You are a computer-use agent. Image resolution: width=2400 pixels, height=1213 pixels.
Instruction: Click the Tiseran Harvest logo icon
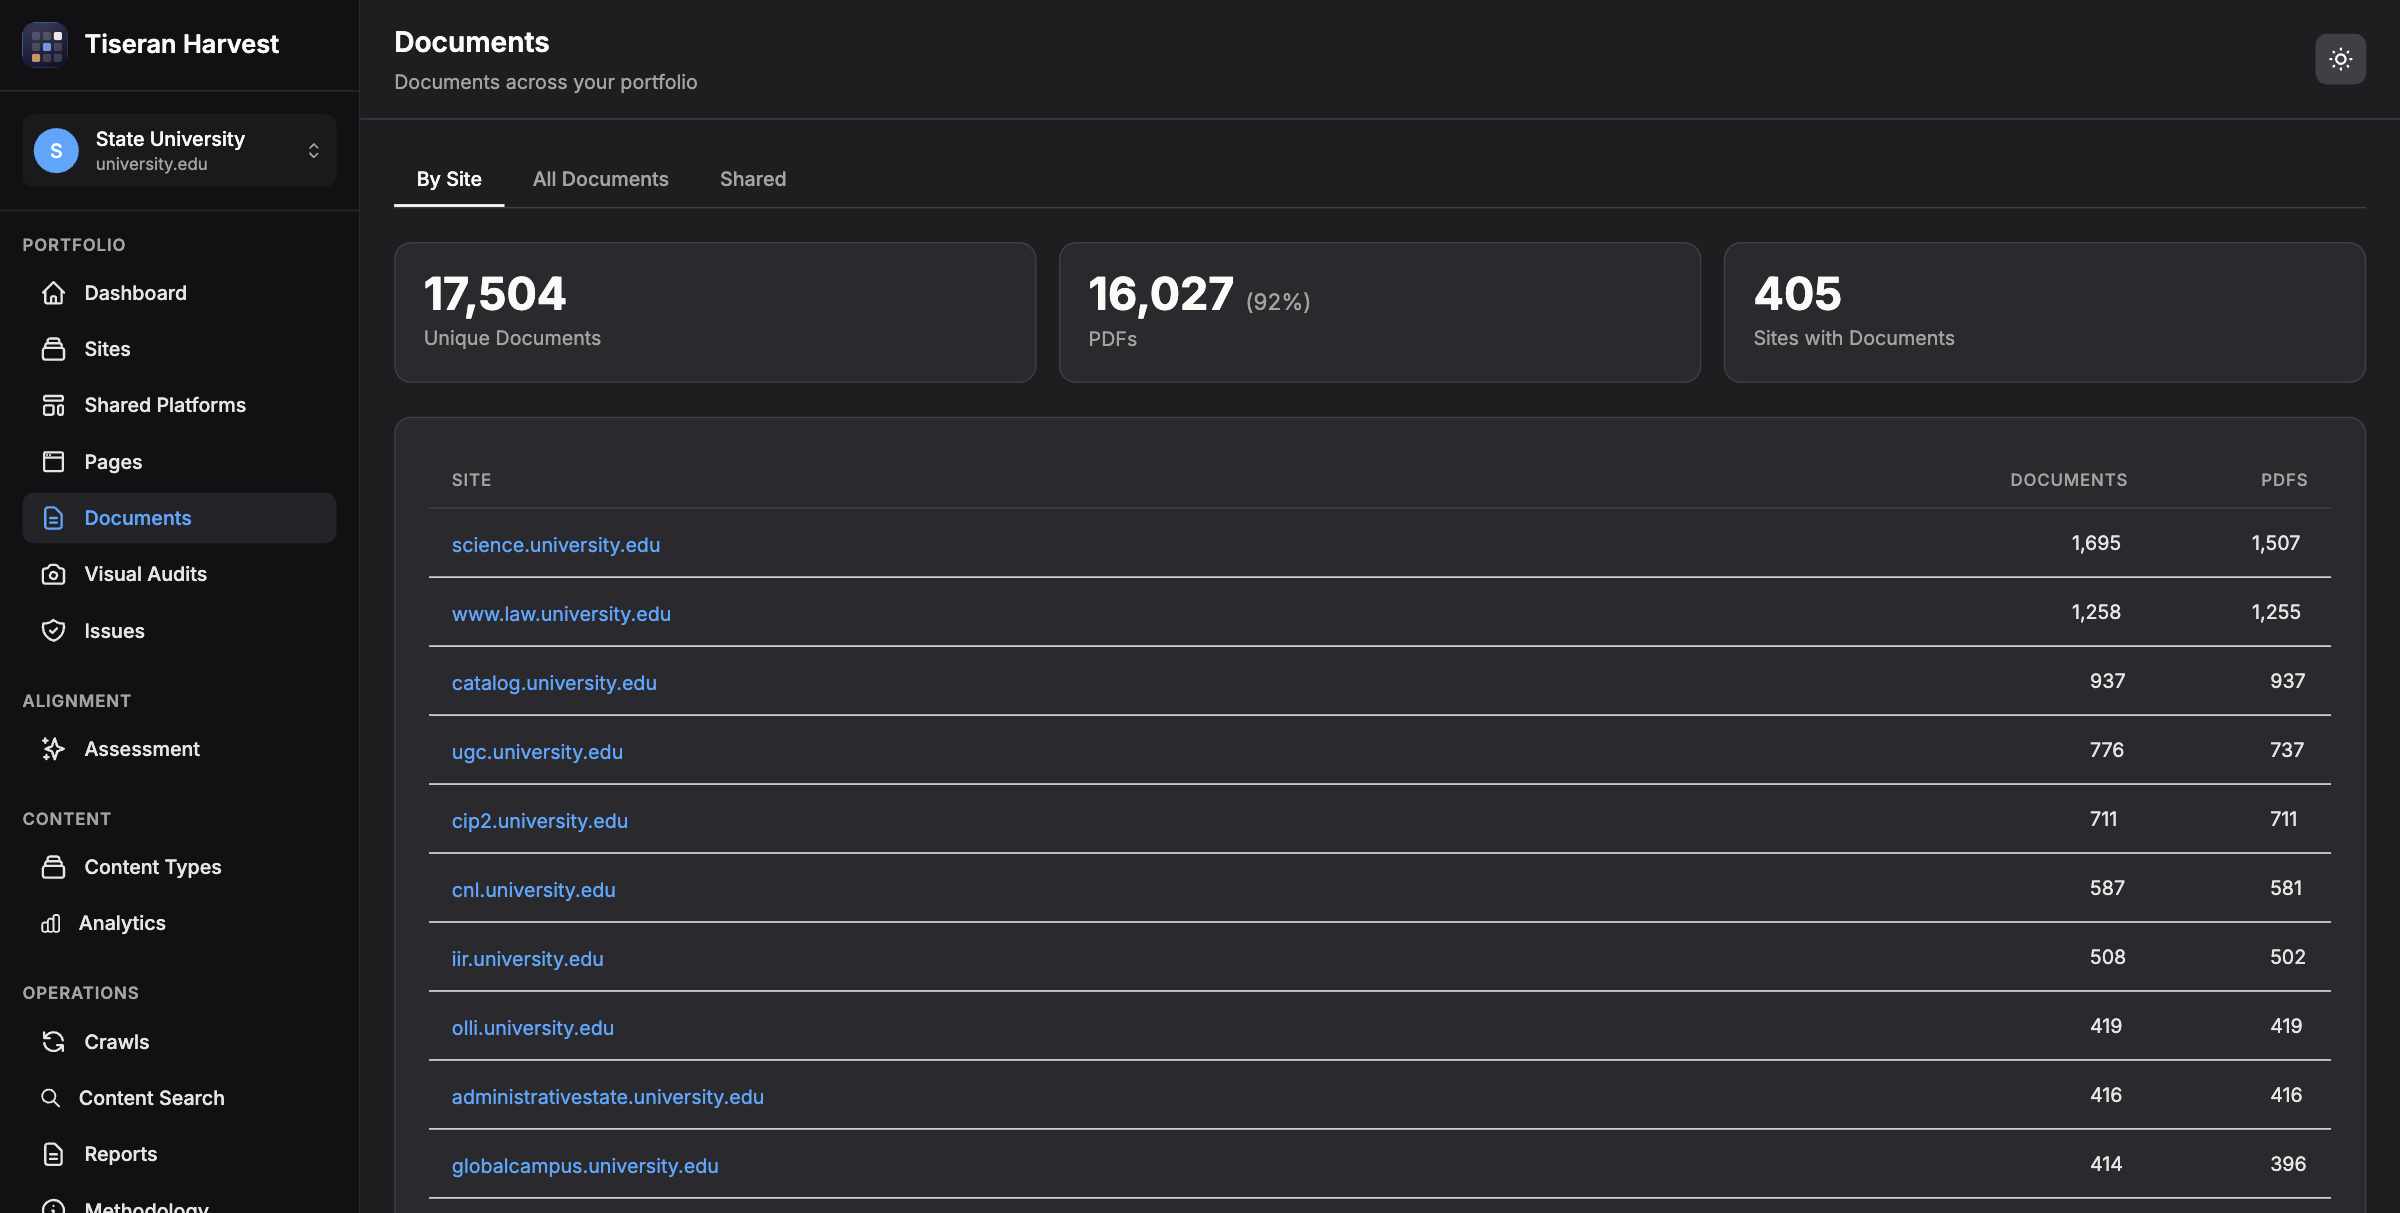click(45, 44)
